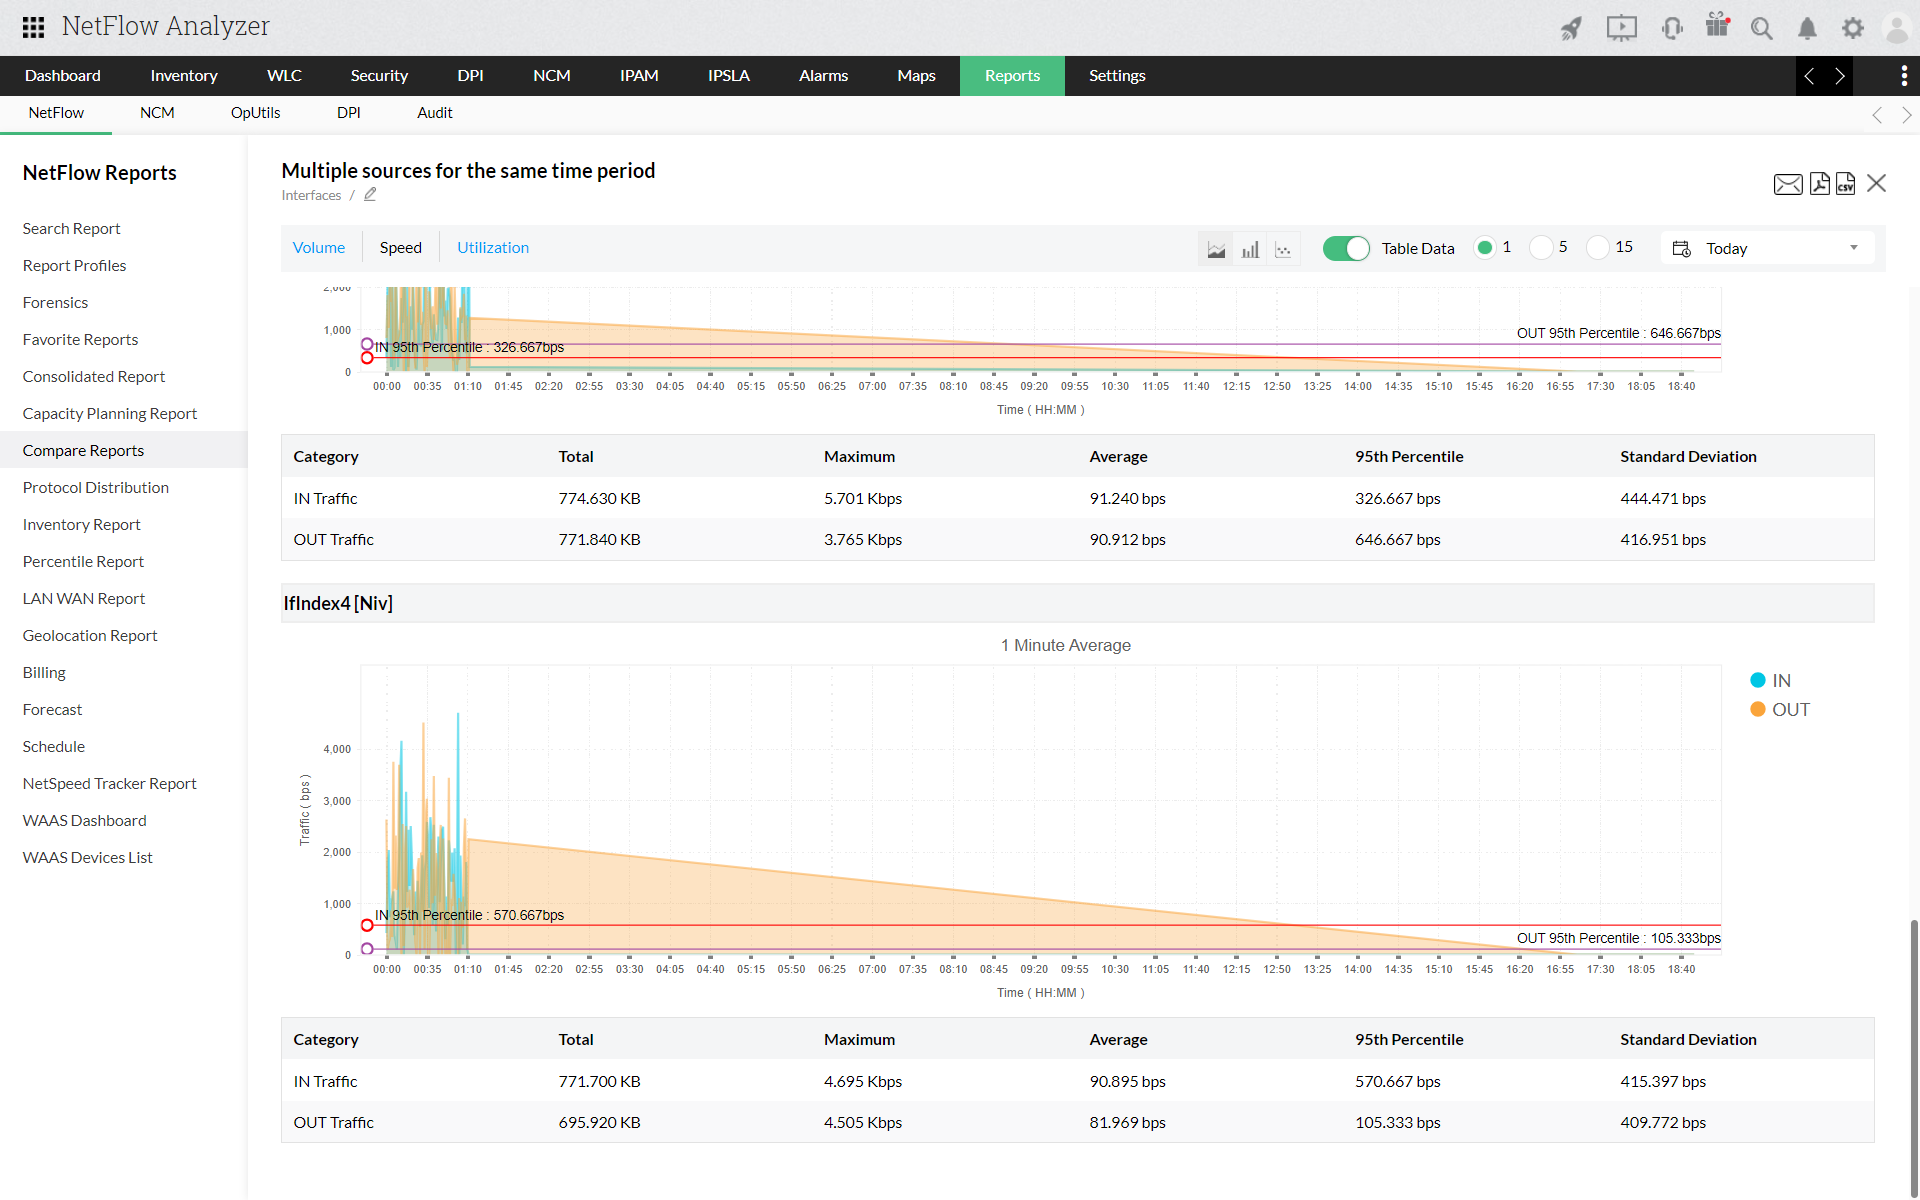Click the edit pencil next to Interfaces
This screenshot has width=1920, height=1200.
tap(370, 195)
